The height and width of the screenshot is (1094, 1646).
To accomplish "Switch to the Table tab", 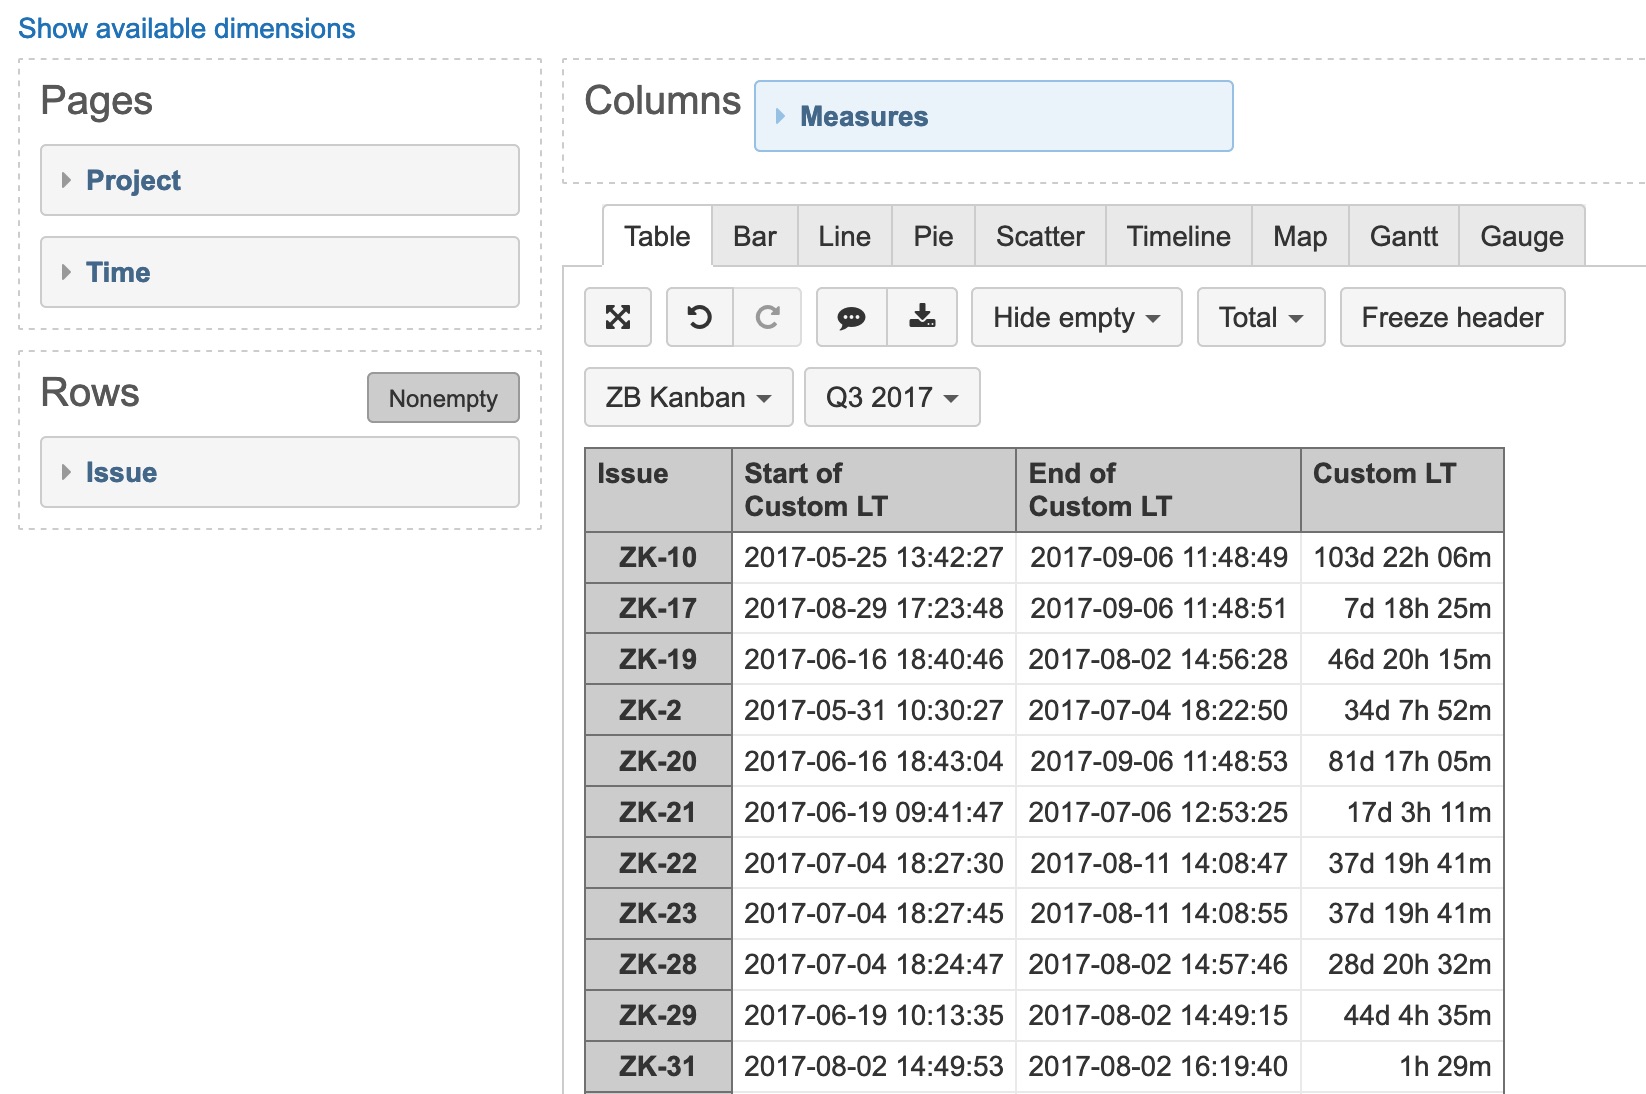I will tap(657, 236).
